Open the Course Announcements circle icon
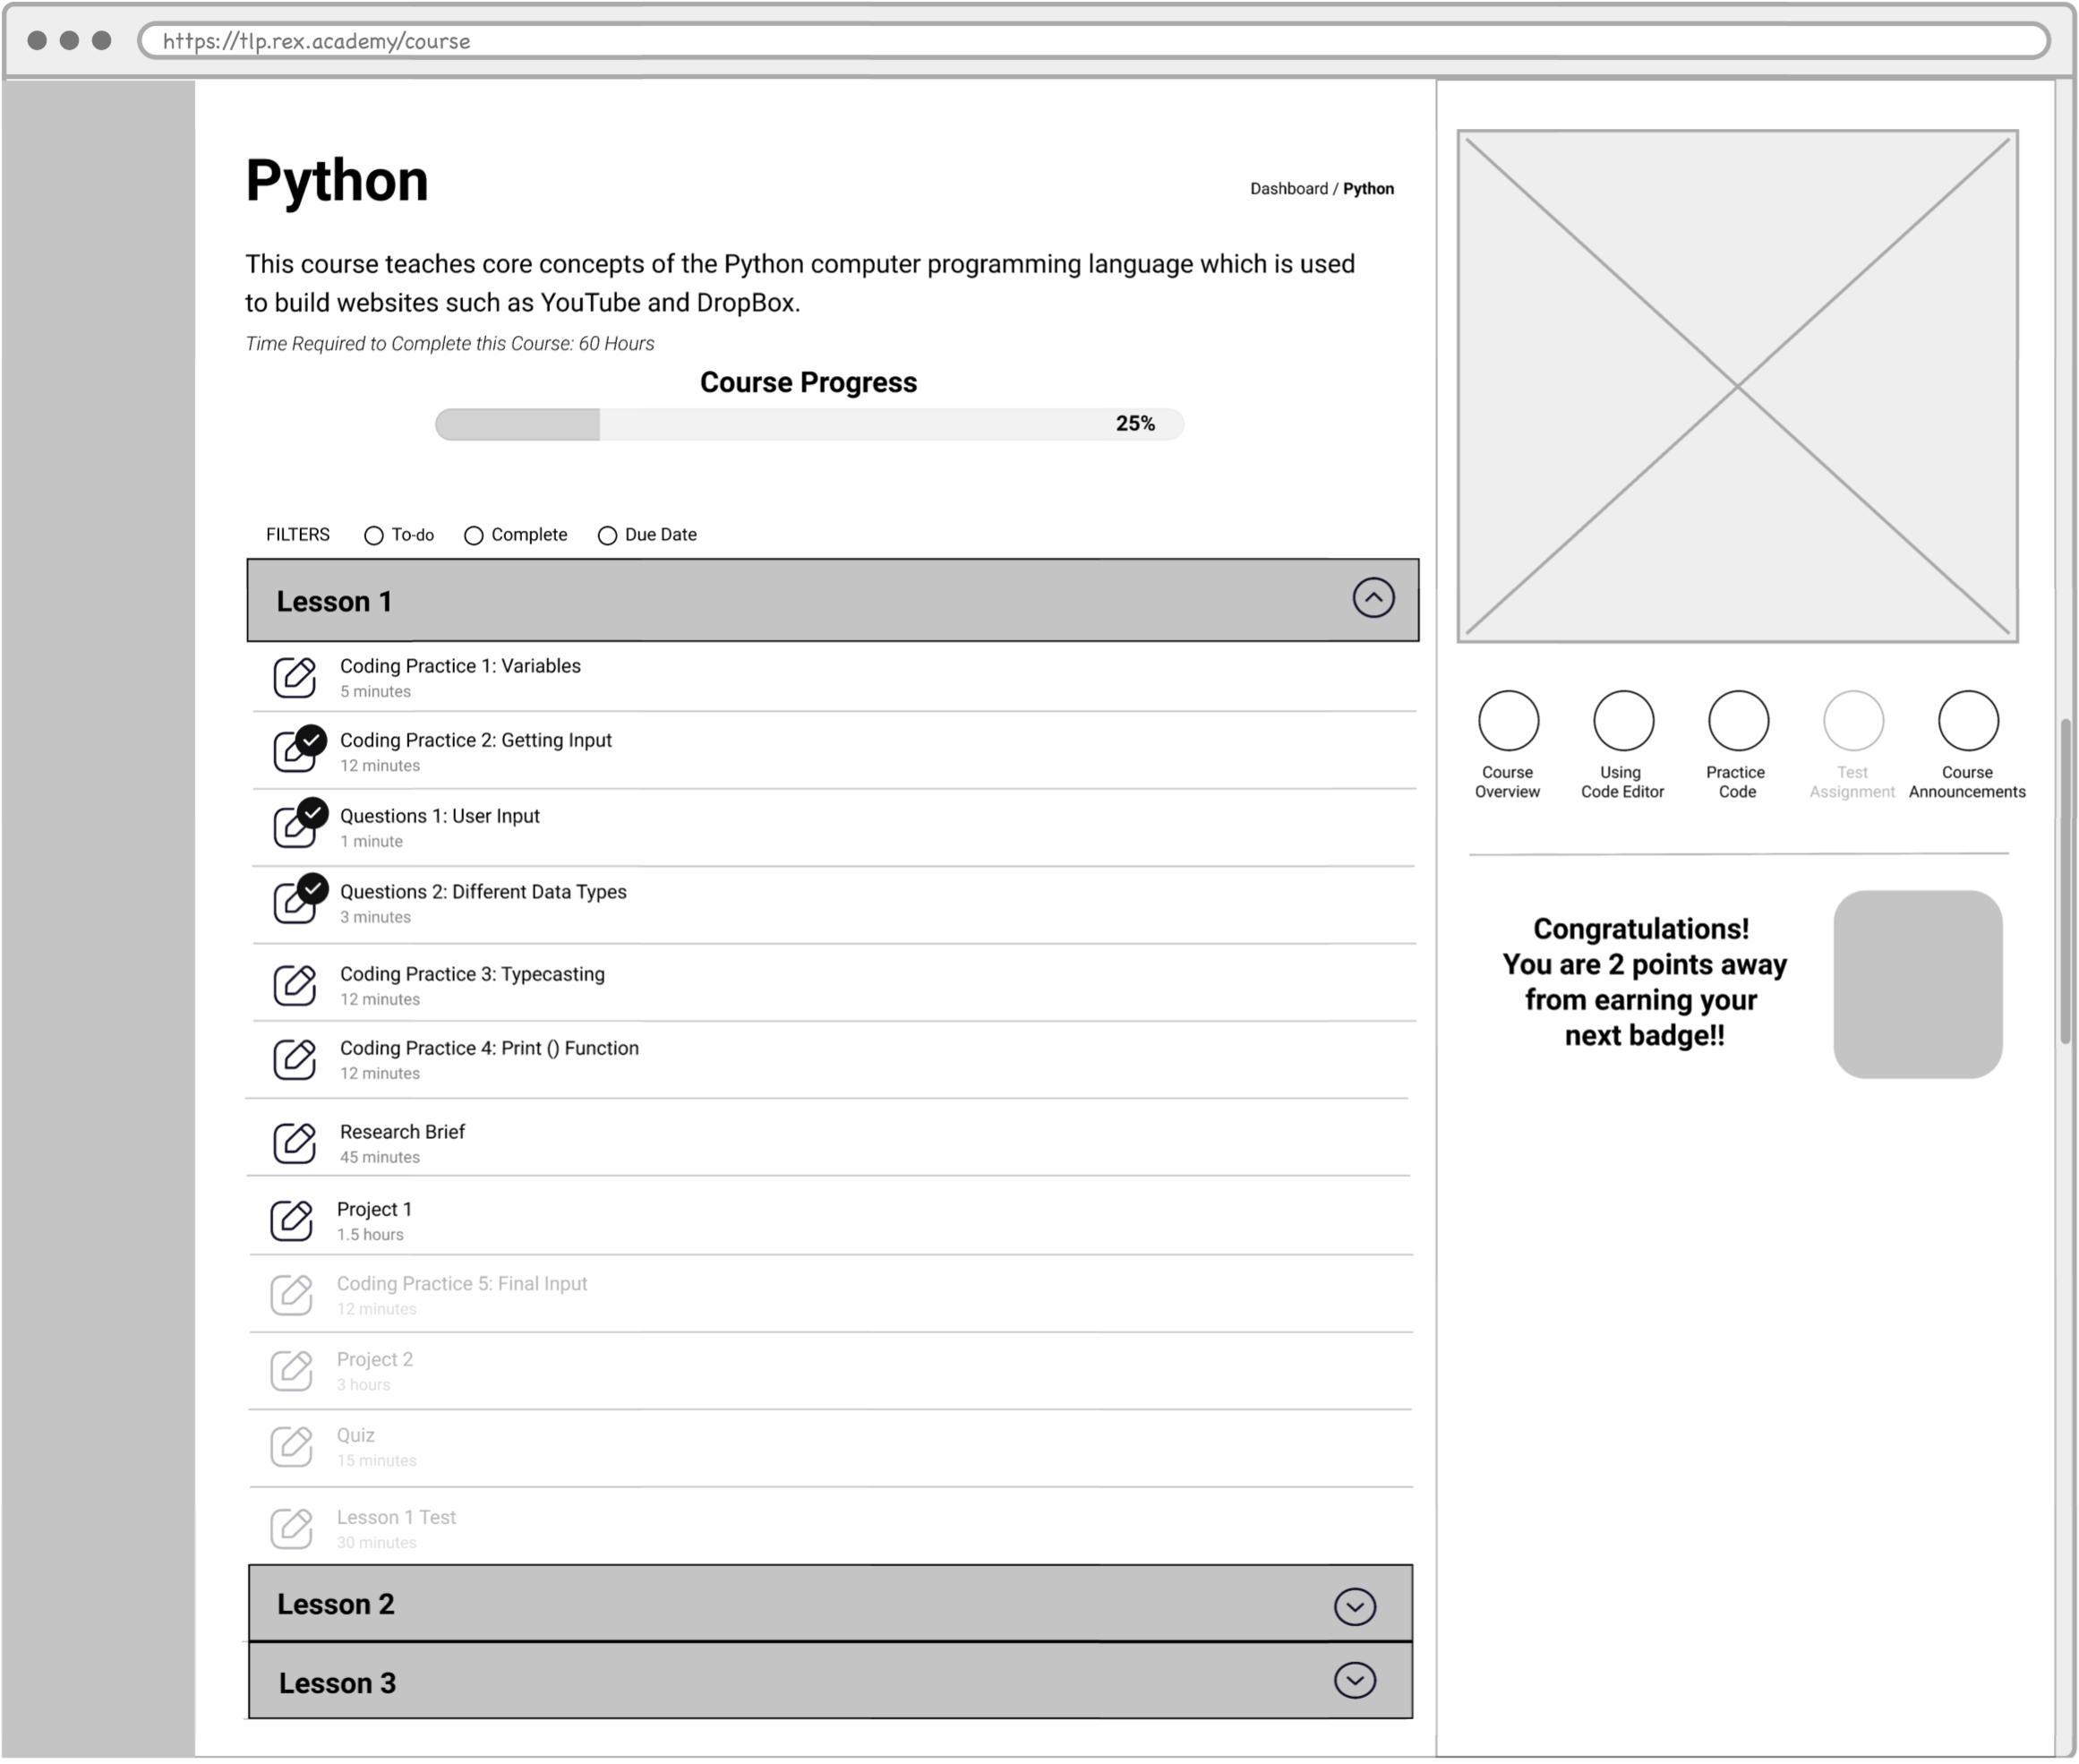The image size is (2079, 1764). tap(1967, 720)
